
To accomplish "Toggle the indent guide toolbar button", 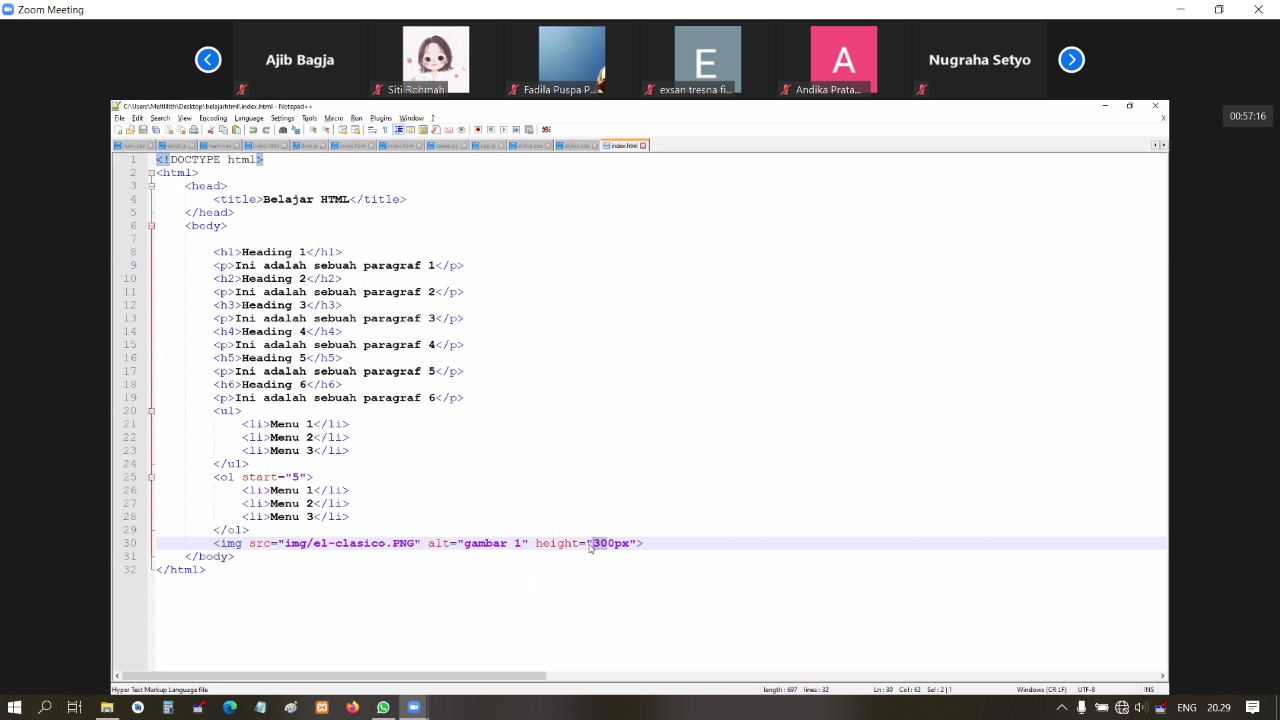I will 398,130.
